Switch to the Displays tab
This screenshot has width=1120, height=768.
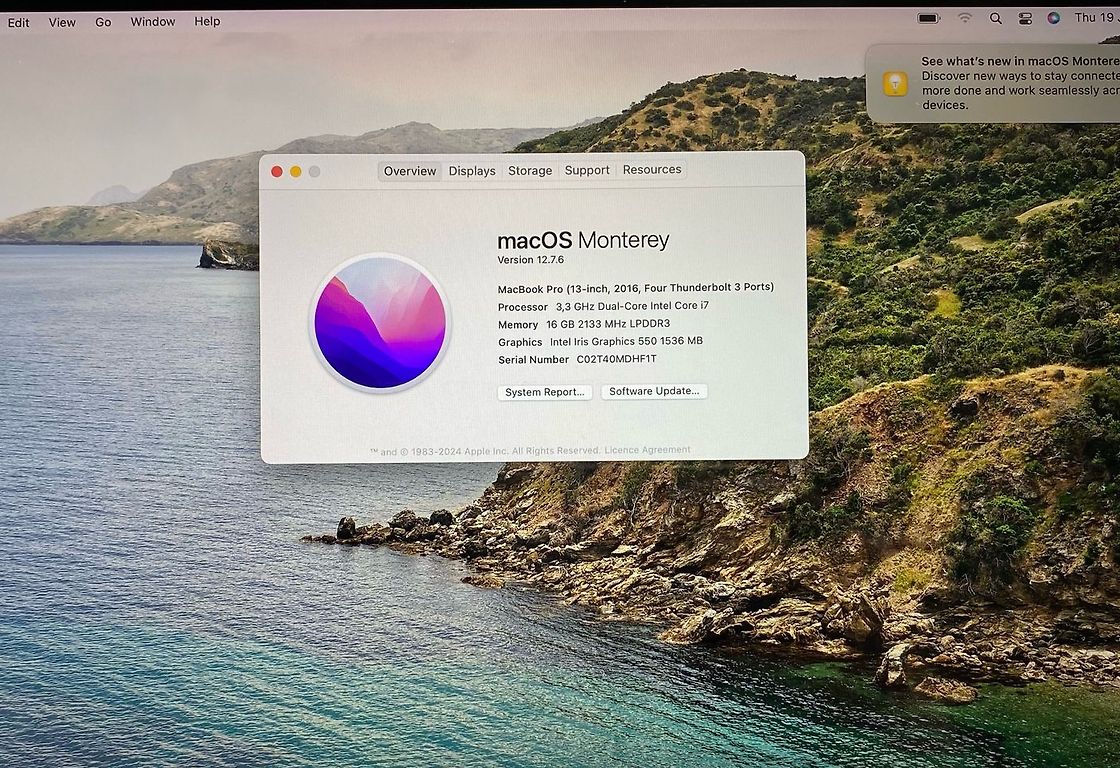[x=472, y=171]
